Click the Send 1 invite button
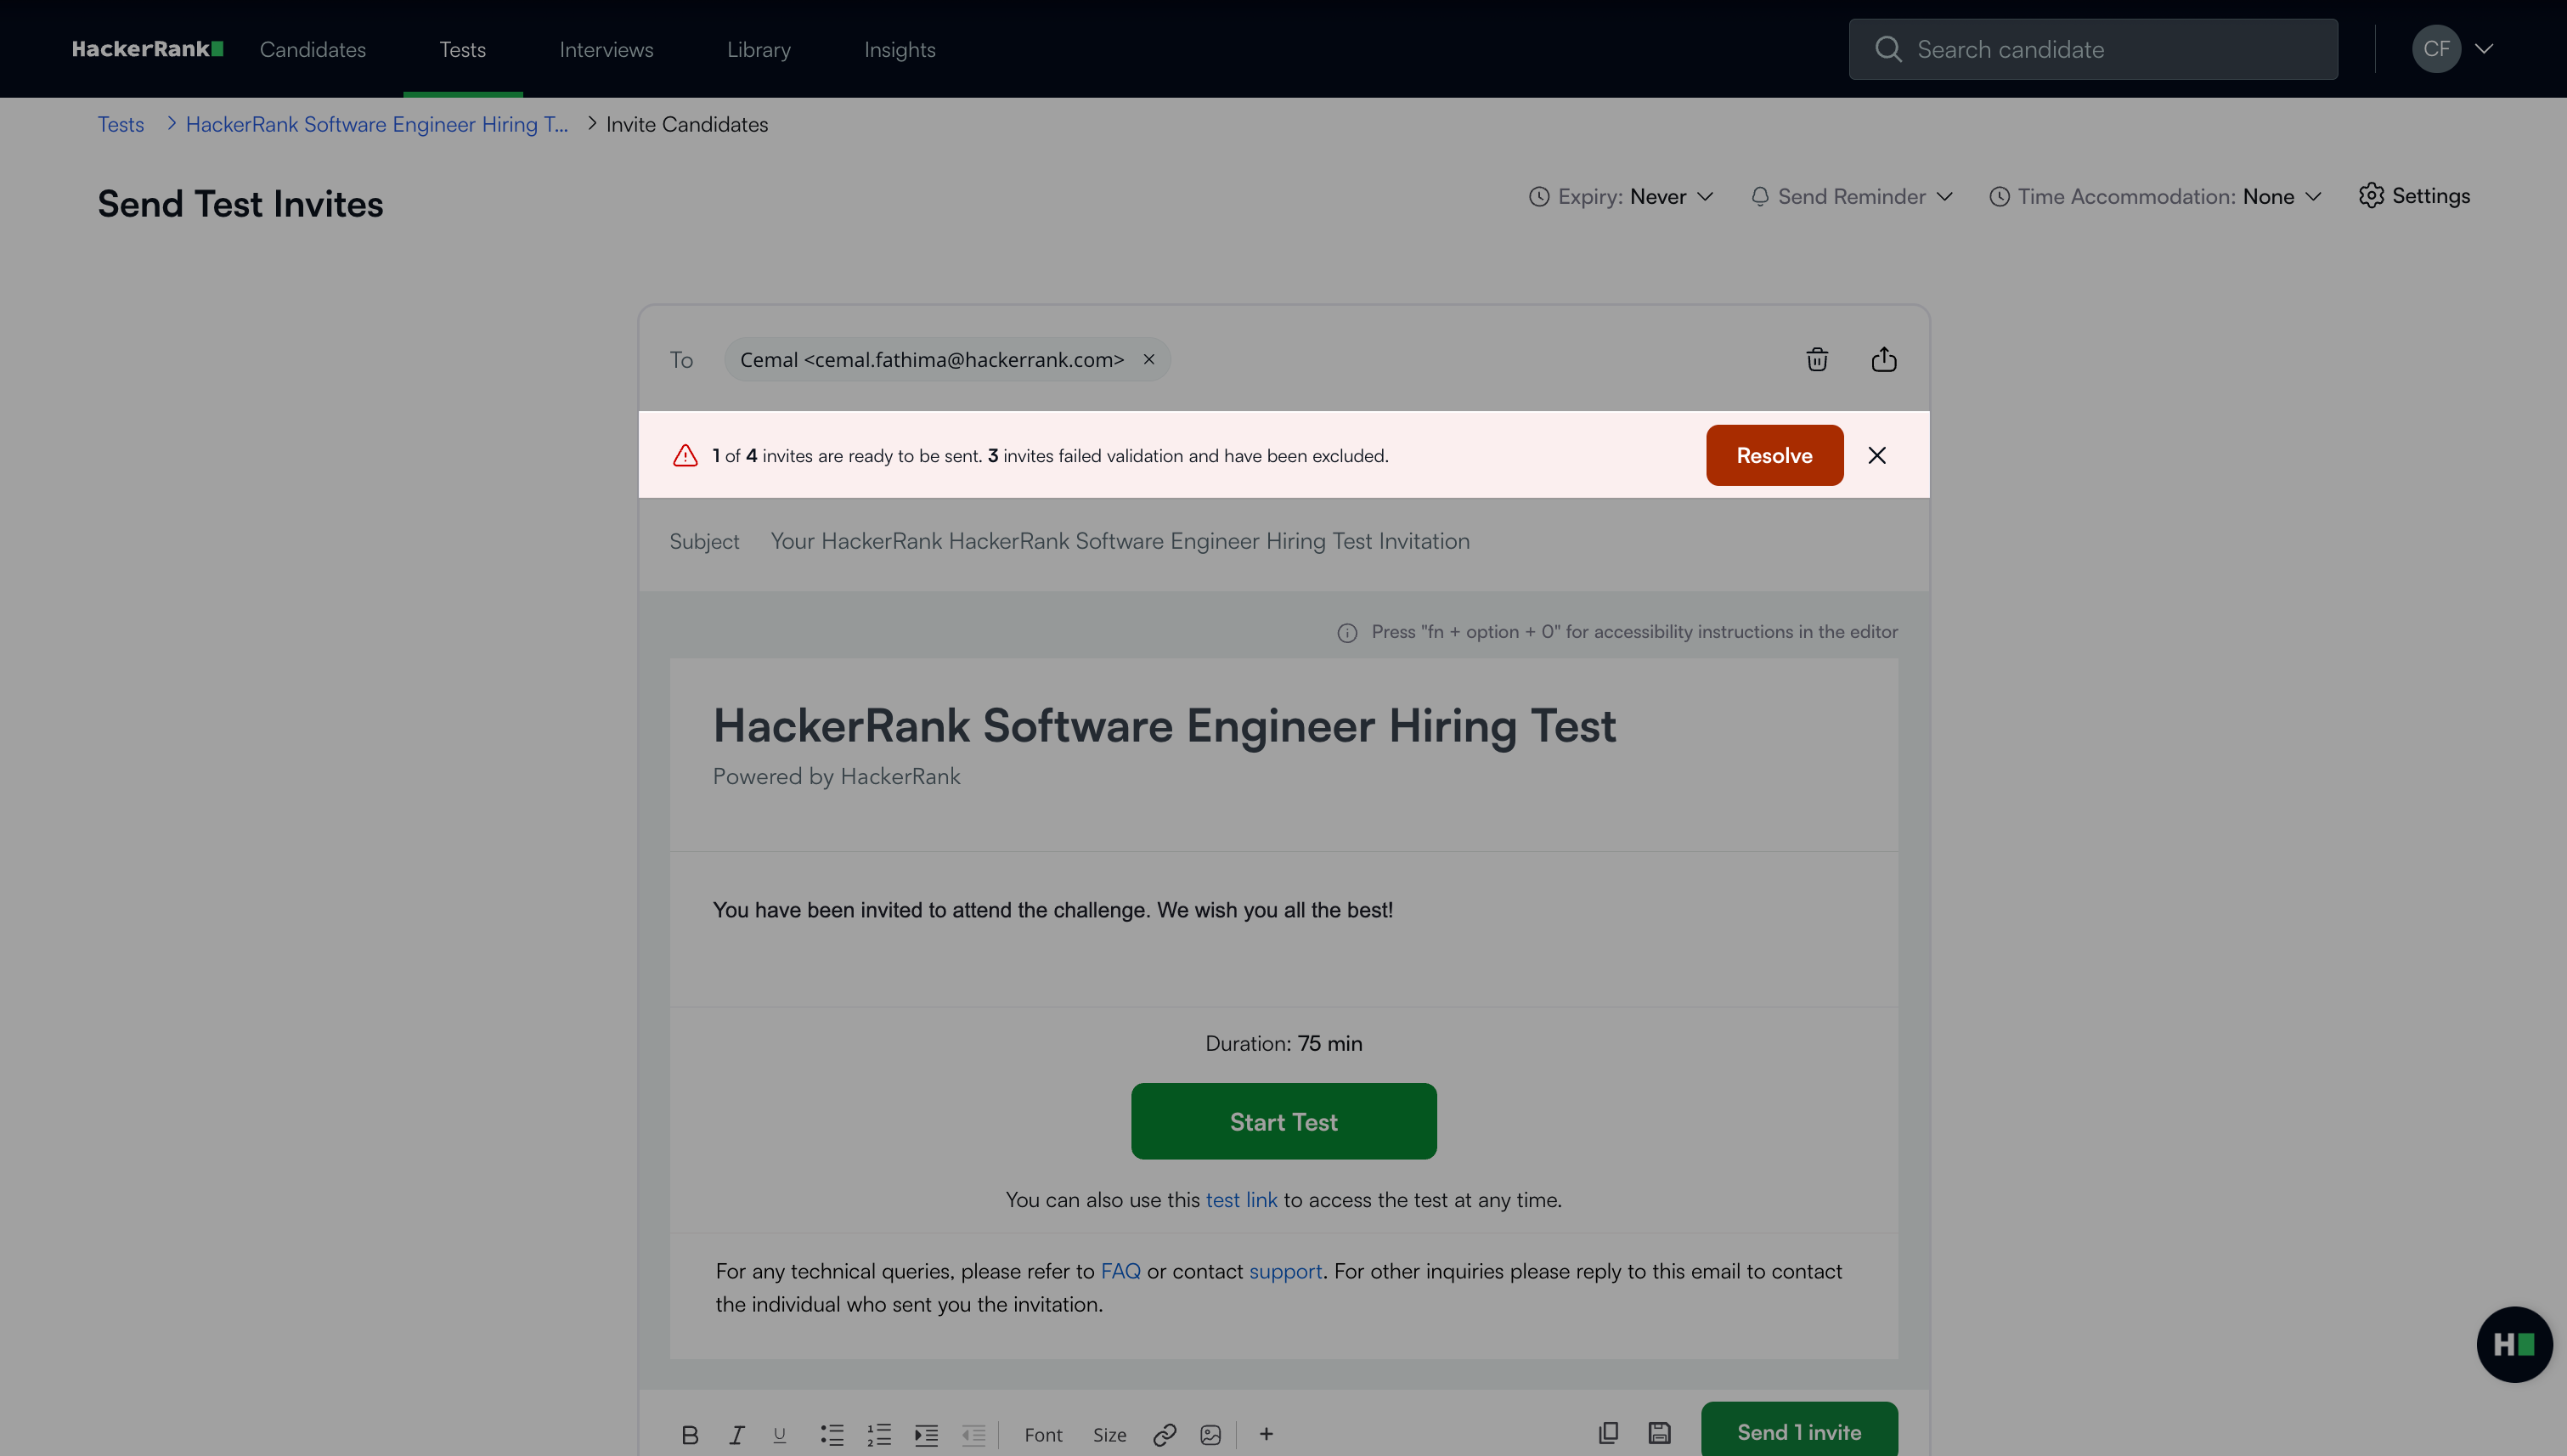Screen dimensions: 2567x1456 pyautogui.click(x=1799, y=1432)
